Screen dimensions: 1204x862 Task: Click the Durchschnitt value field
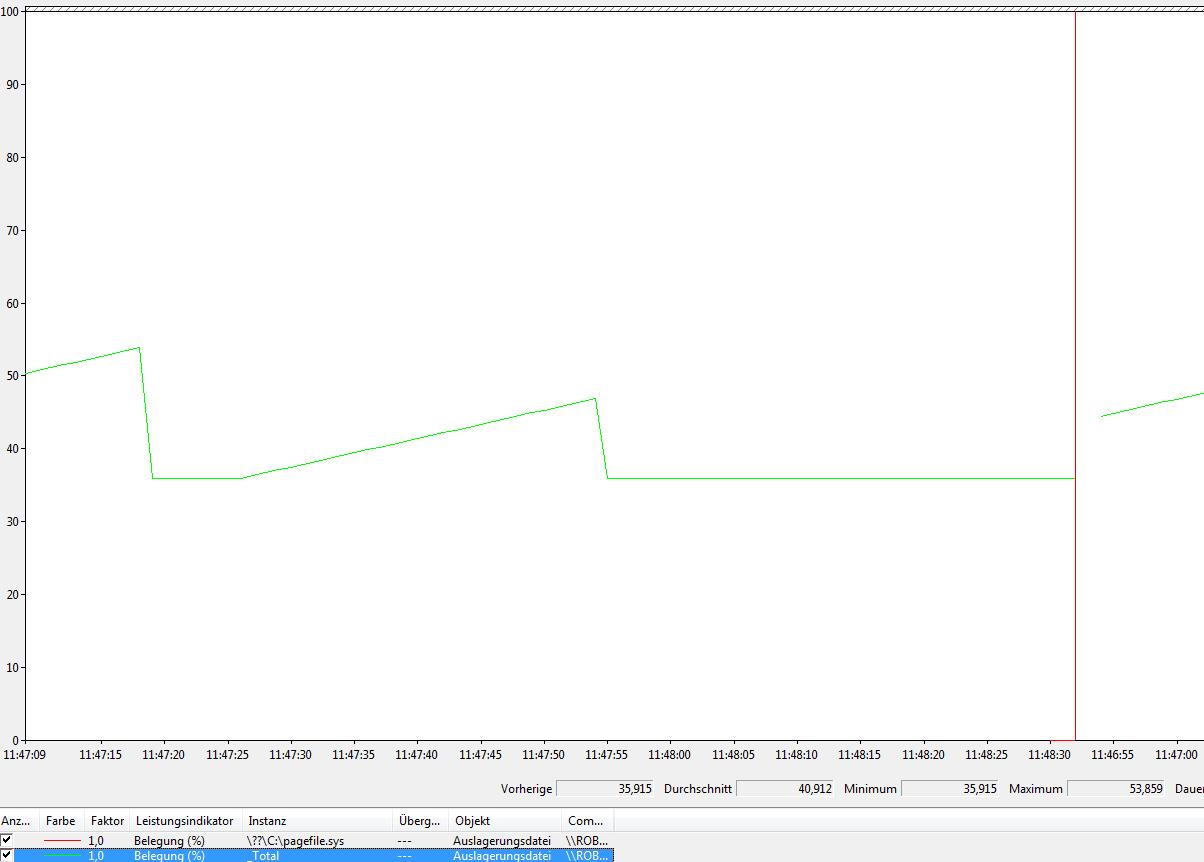pyautogui.click(x=784, y=789)
